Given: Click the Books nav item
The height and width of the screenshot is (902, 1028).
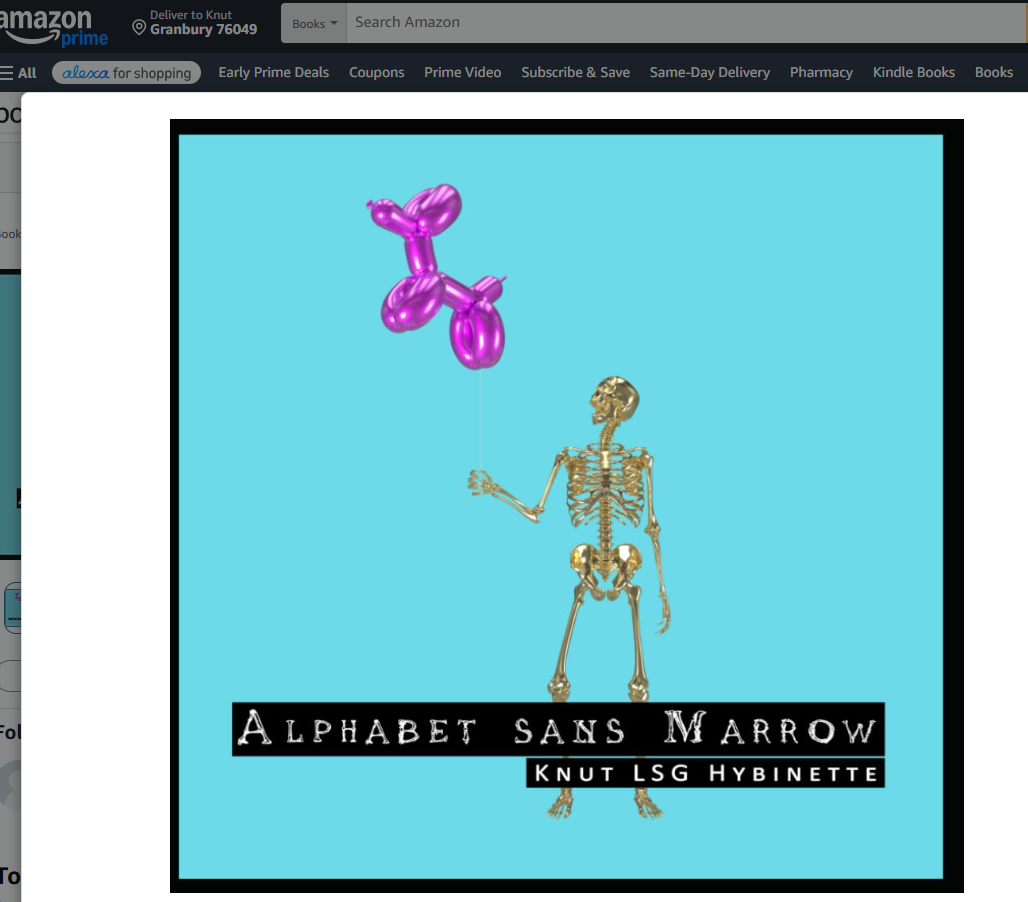Looking at the screenshot, I should (x=994, y=73).
